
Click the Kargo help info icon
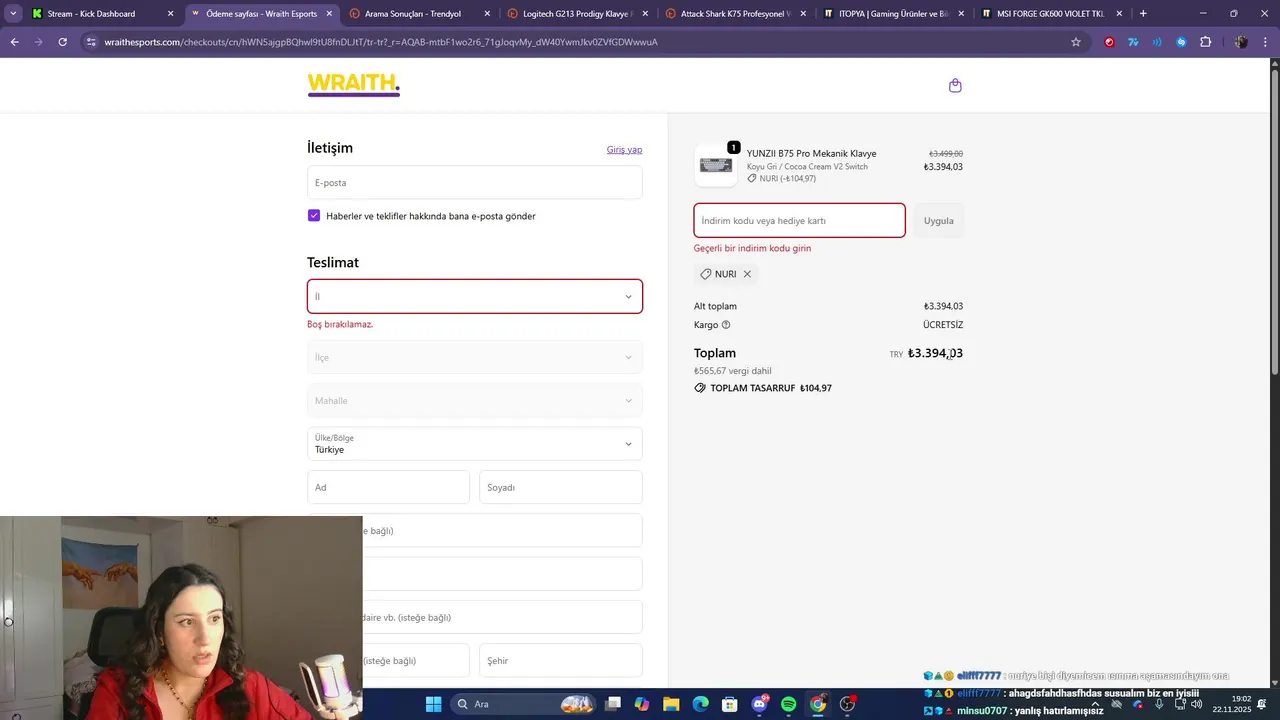click(726, 325)
